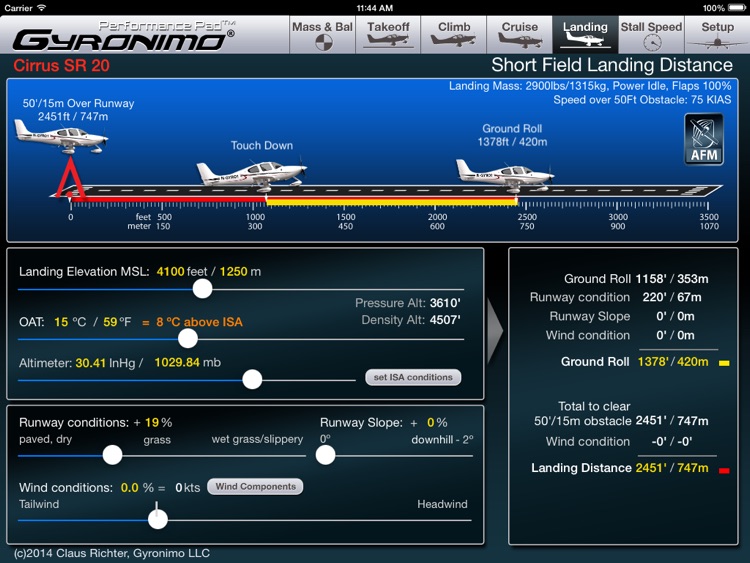This screenshot has width=750, height=563.
Task: Click the Speed over 50Ft Obstacle text
Action: pos(642,99)
